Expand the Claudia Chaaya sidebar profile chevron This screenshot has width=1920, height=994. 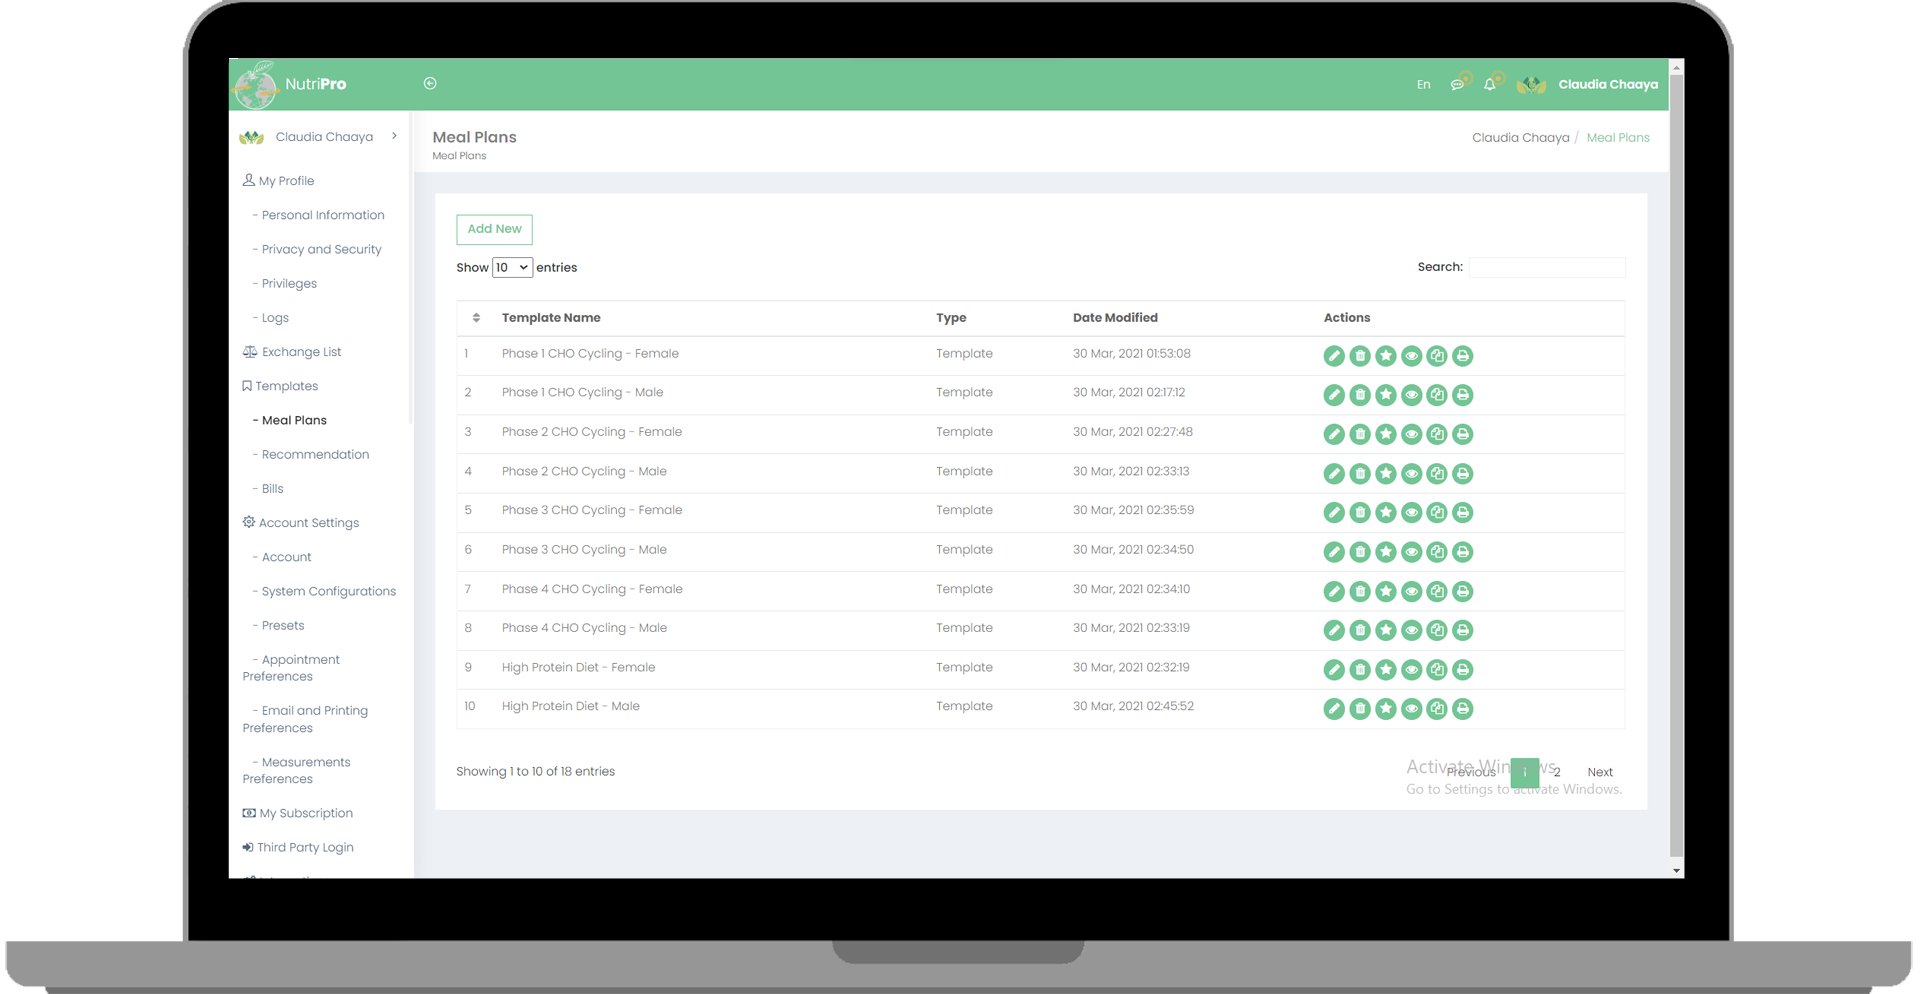[394, 136]
